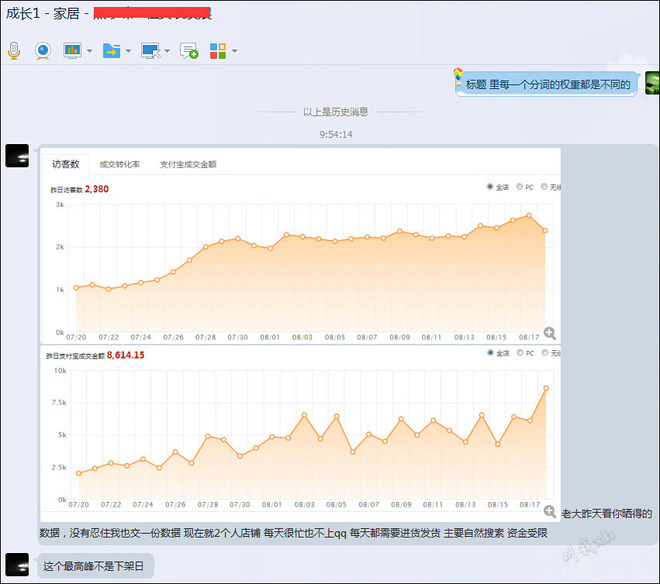660x584 pixels.
Task: Open the colorful apps grid icon
Action: click(x=218, y=51)
